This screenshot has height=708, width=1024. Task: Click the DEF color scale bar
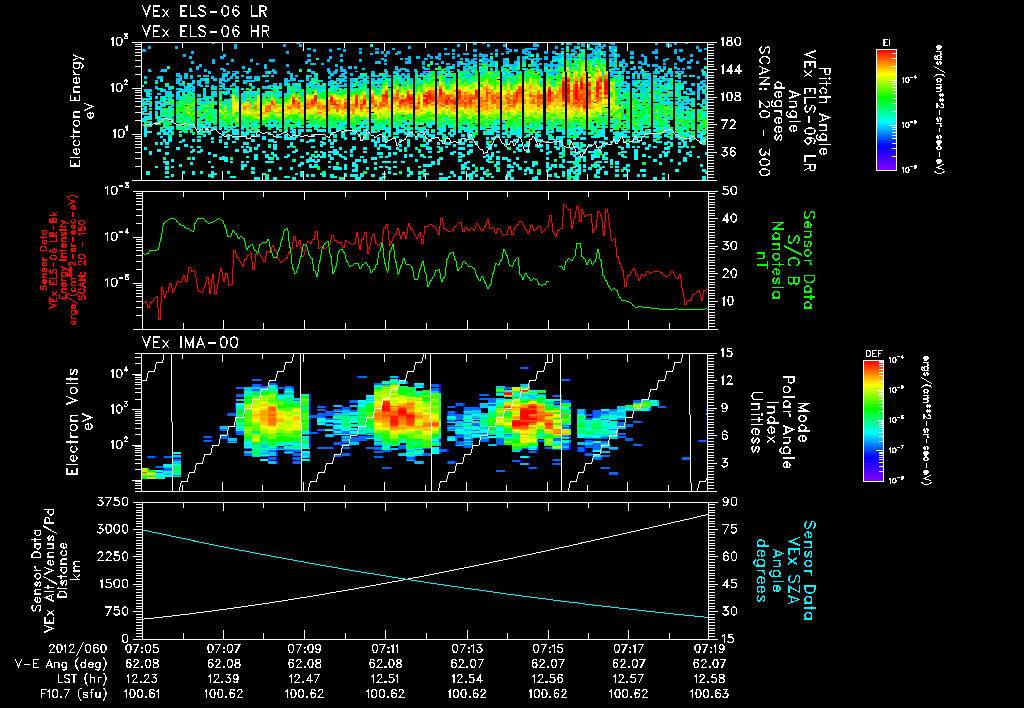873,421
